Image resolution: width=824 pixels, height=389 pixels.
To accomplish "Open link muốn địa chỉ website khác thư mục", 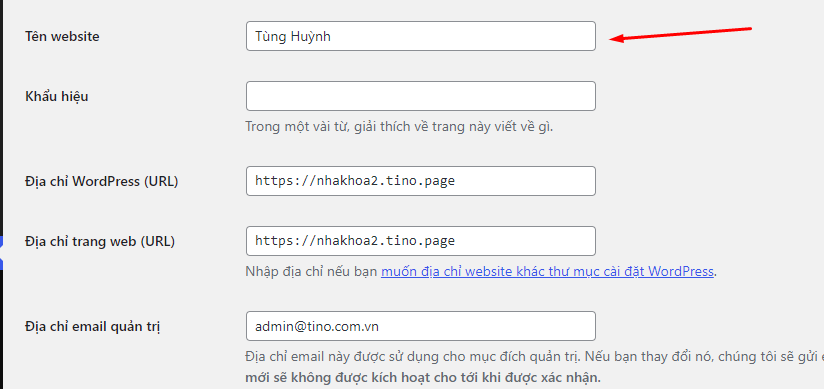I will pos(547,272).
